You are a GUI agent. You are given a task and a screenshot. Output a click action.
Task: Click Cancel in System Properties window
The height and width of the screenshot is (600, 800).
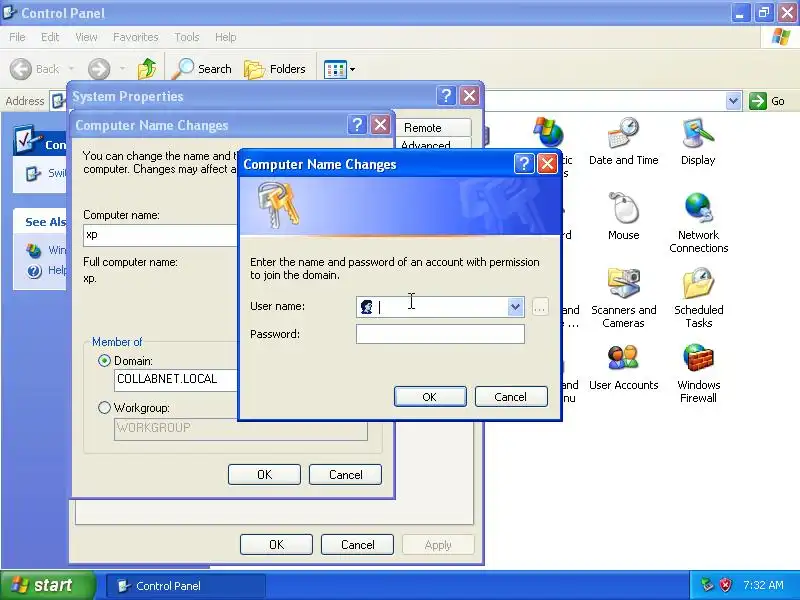(x=357, y=544)
